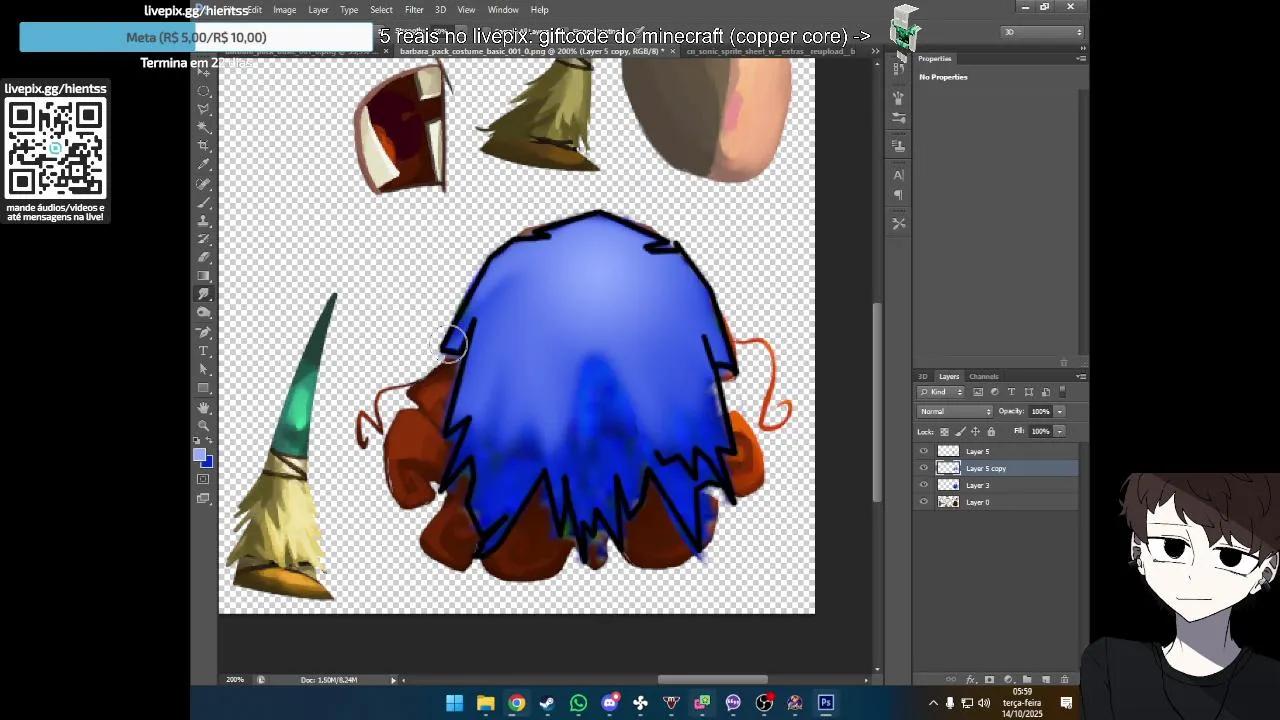
Task: Select the Hand tool
Action: pyautogui.click(x=204, y=407)
